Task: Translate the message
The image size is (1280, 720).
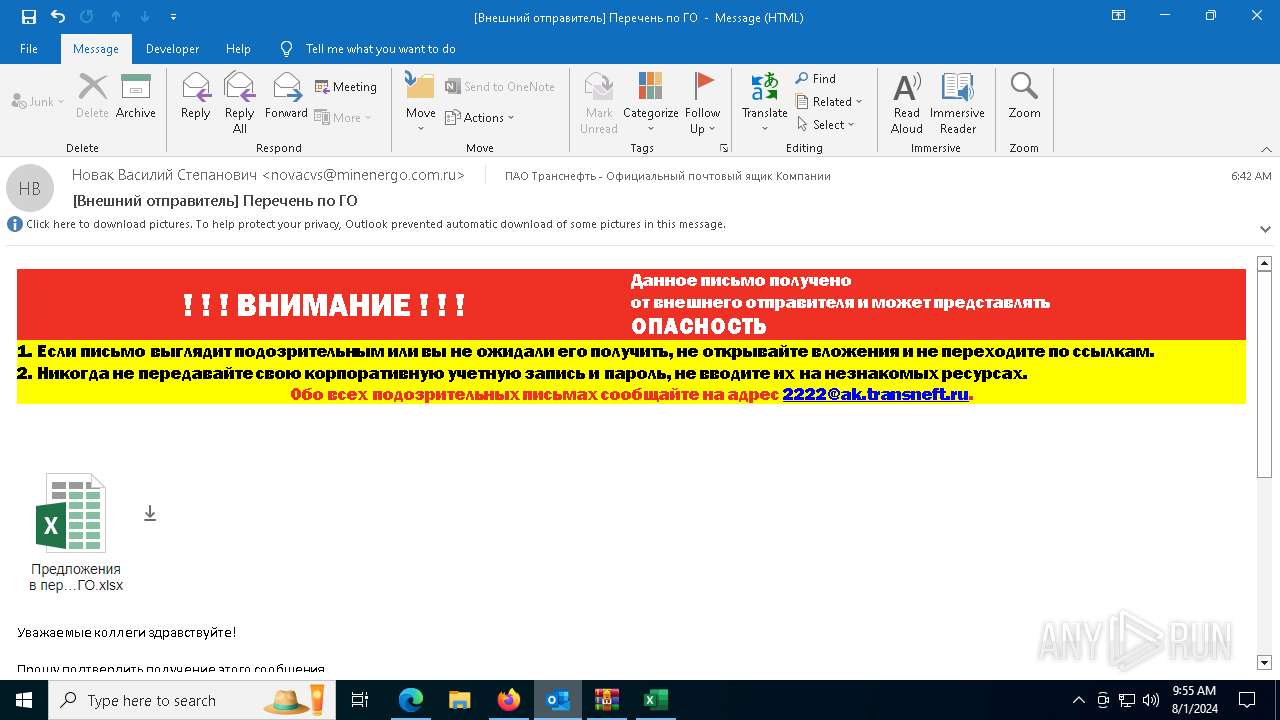Action: point(765,103)
